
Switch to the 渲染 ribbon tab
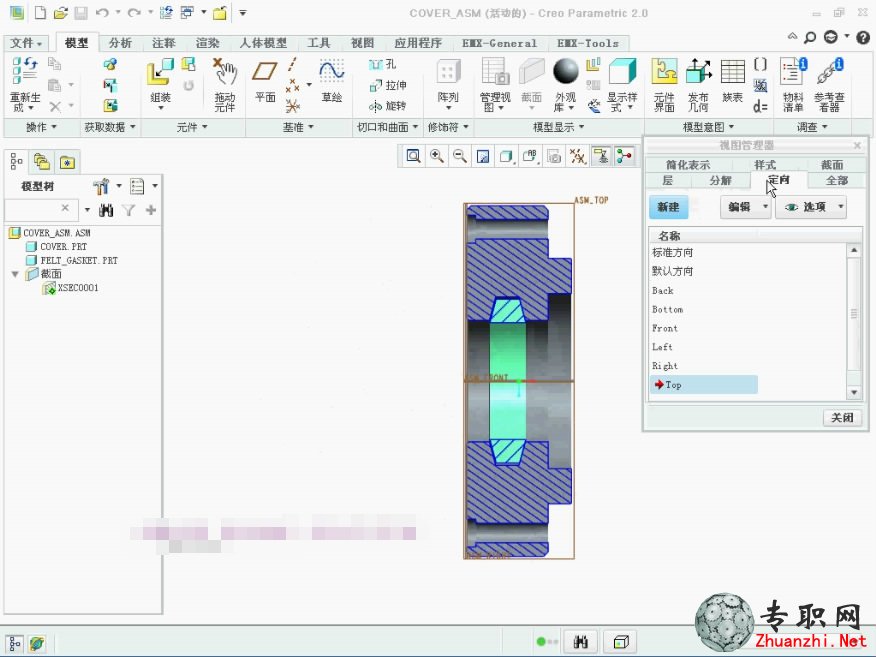[x=207, y=43]
